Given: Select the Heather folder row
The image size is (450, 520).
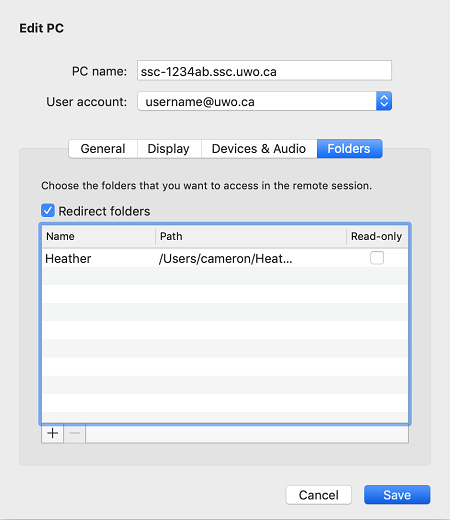Looking at the screenshot, I should (225, 258).
